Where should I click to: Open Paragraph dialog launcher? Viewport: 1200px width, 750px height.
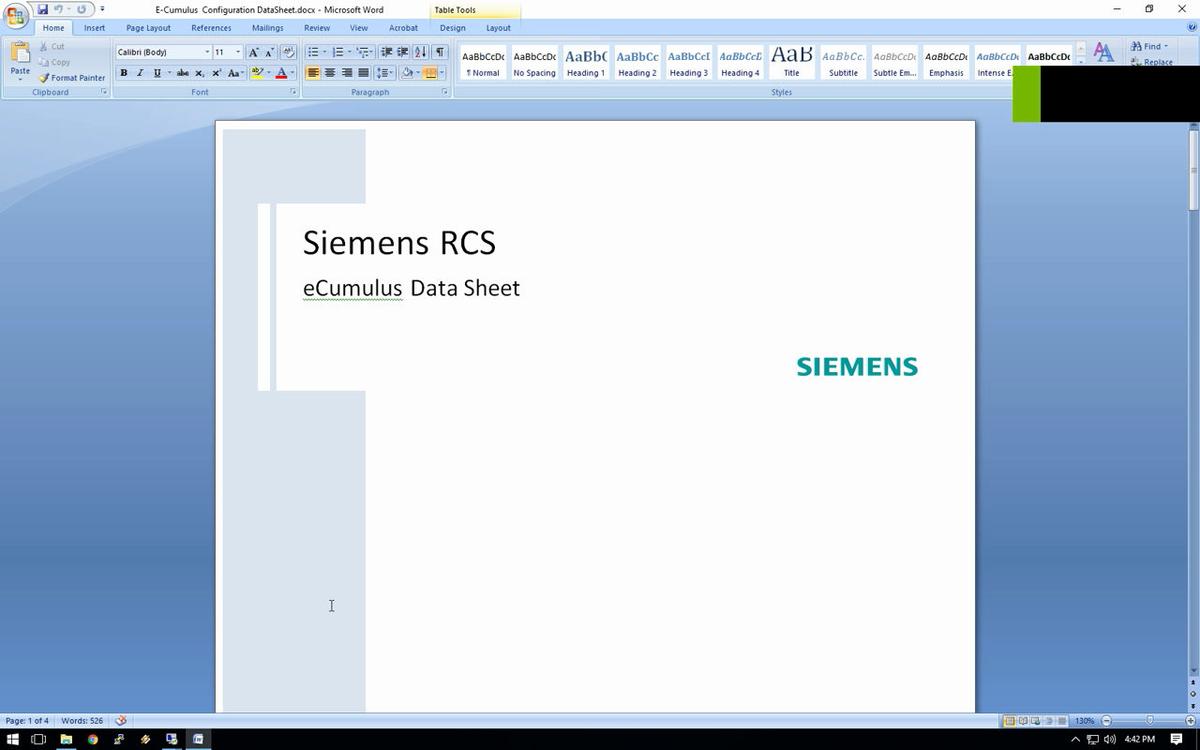[444, 92]
